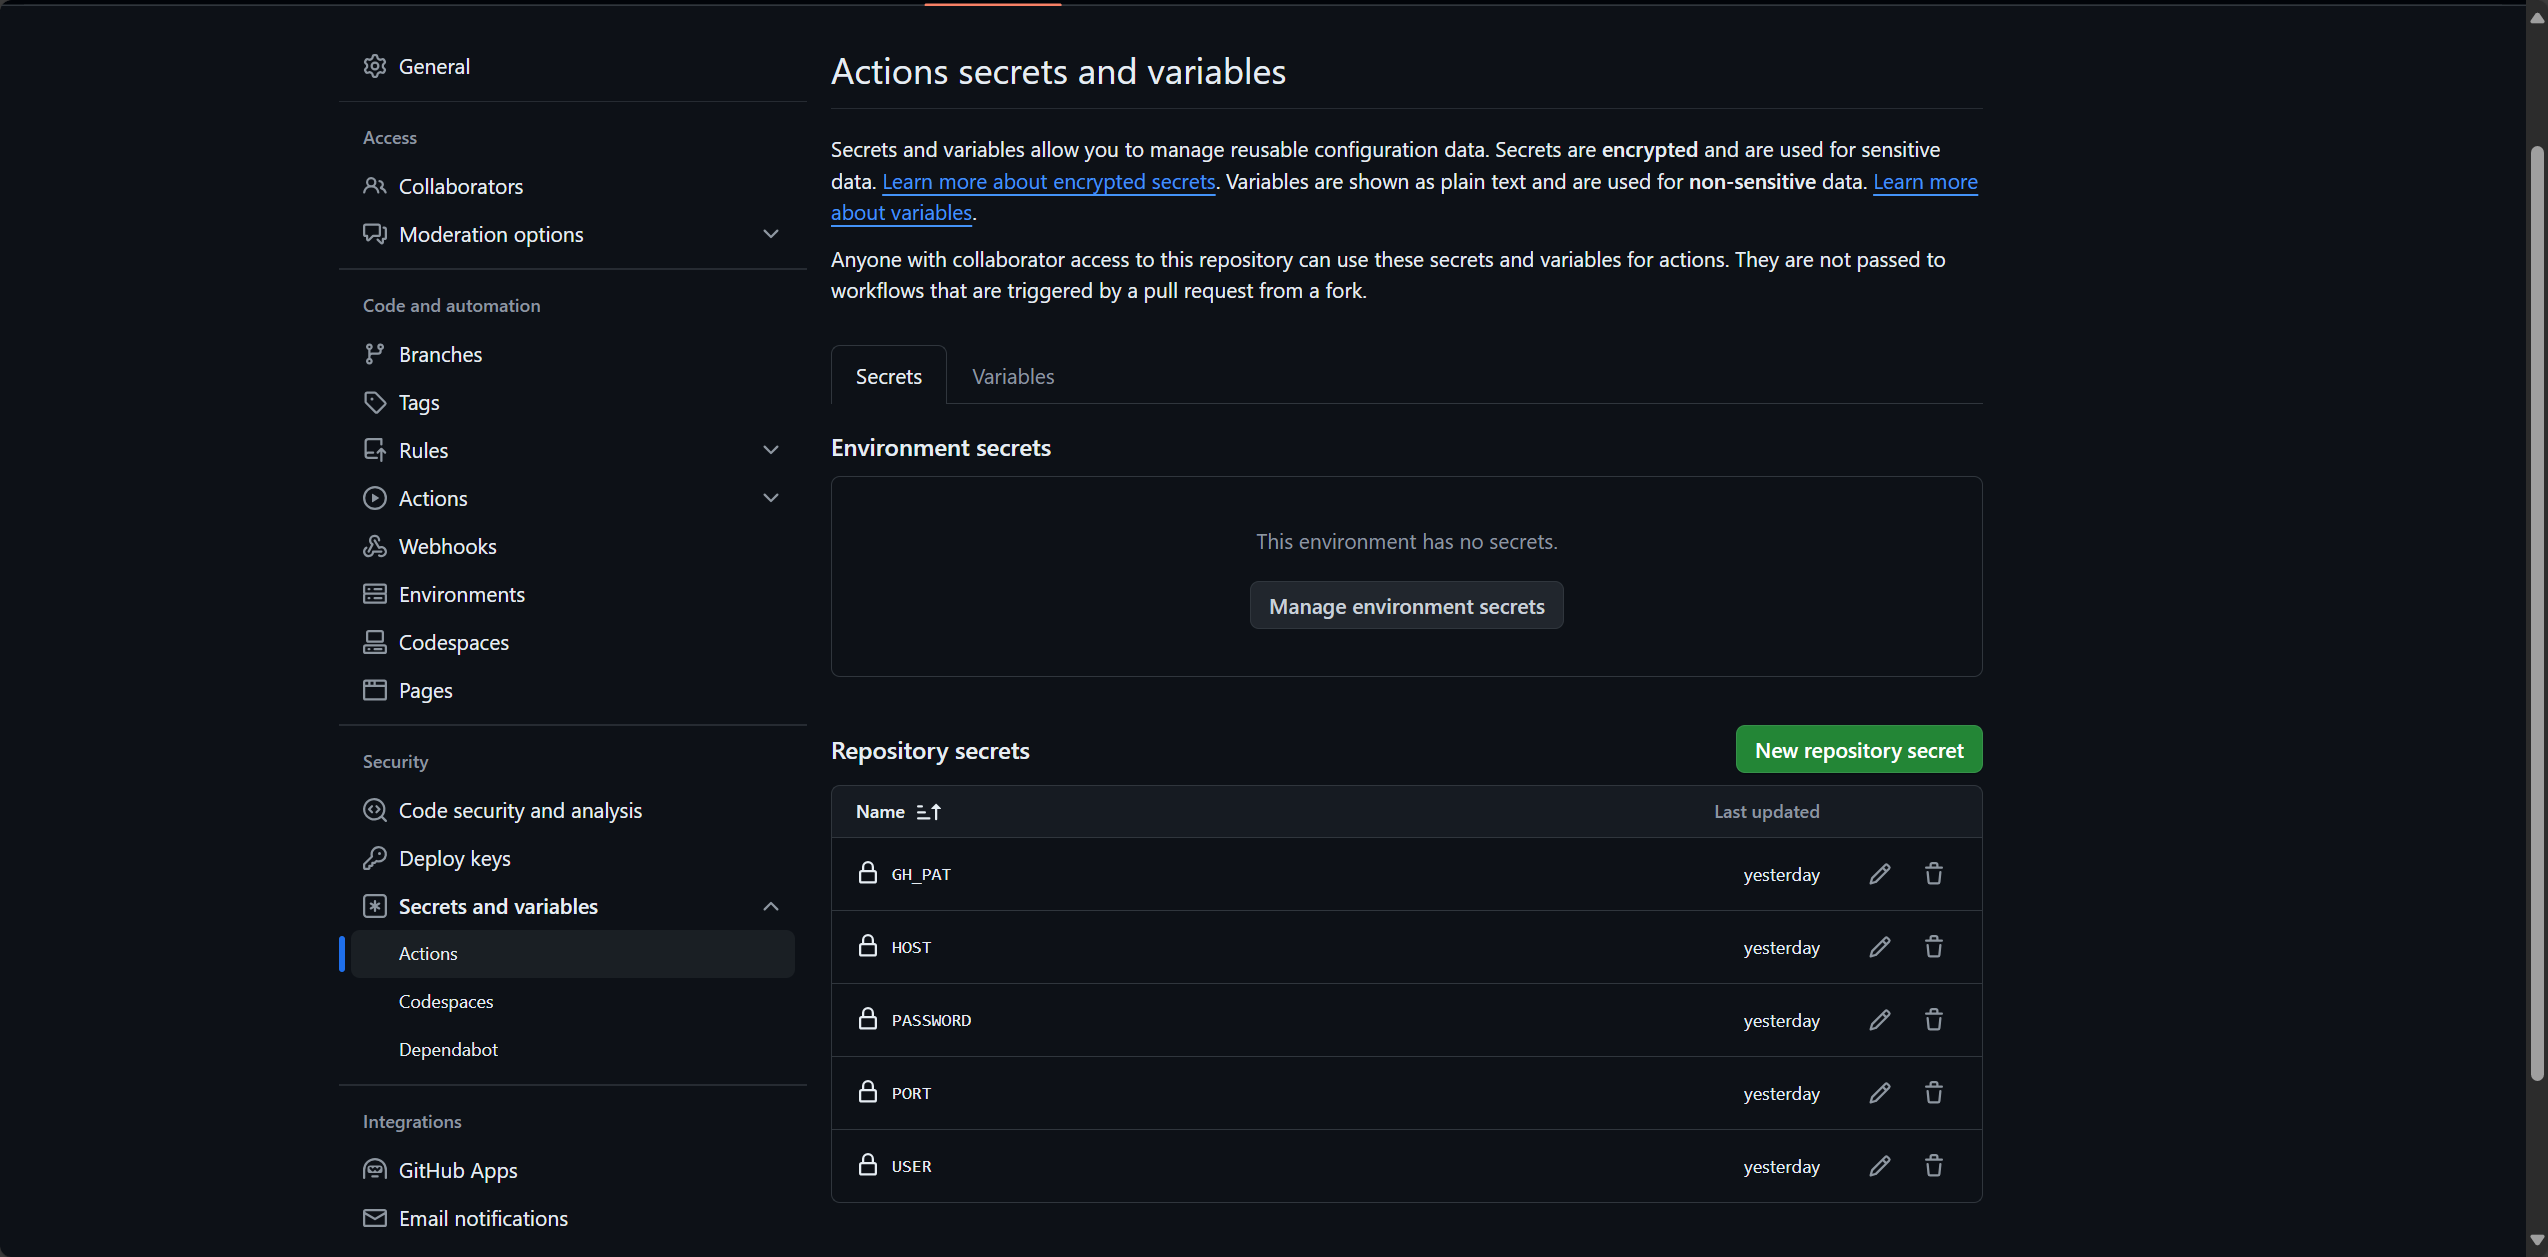The width and height of the screenshot is (2548, 1257).
Task: Go to GitHub Apps integrations
Action: [x=457, y=1170]
